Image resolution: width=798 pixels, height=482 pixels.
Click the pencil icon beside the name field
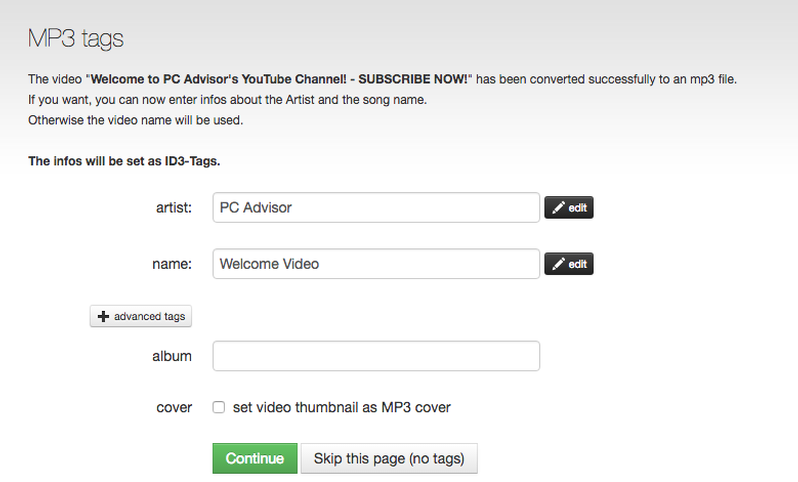(558, 264)
